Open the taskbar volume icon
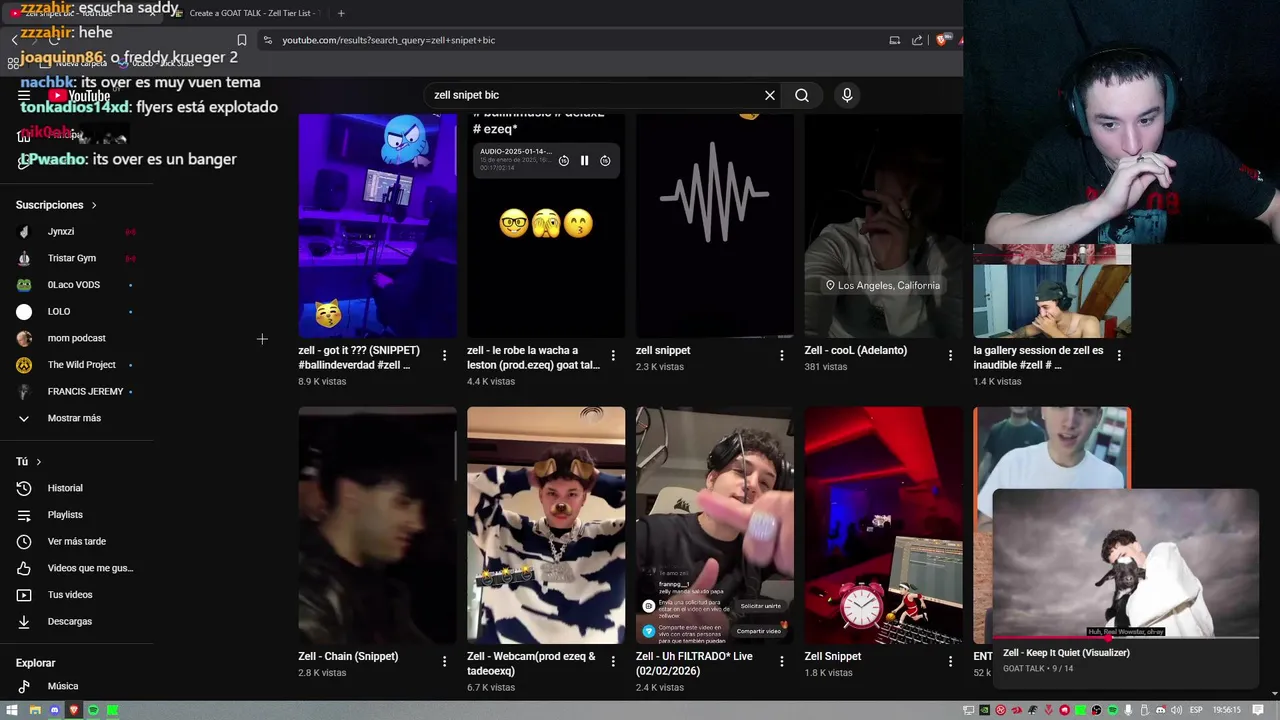The image size is (1280, 720). click(x=1175, y=710)
